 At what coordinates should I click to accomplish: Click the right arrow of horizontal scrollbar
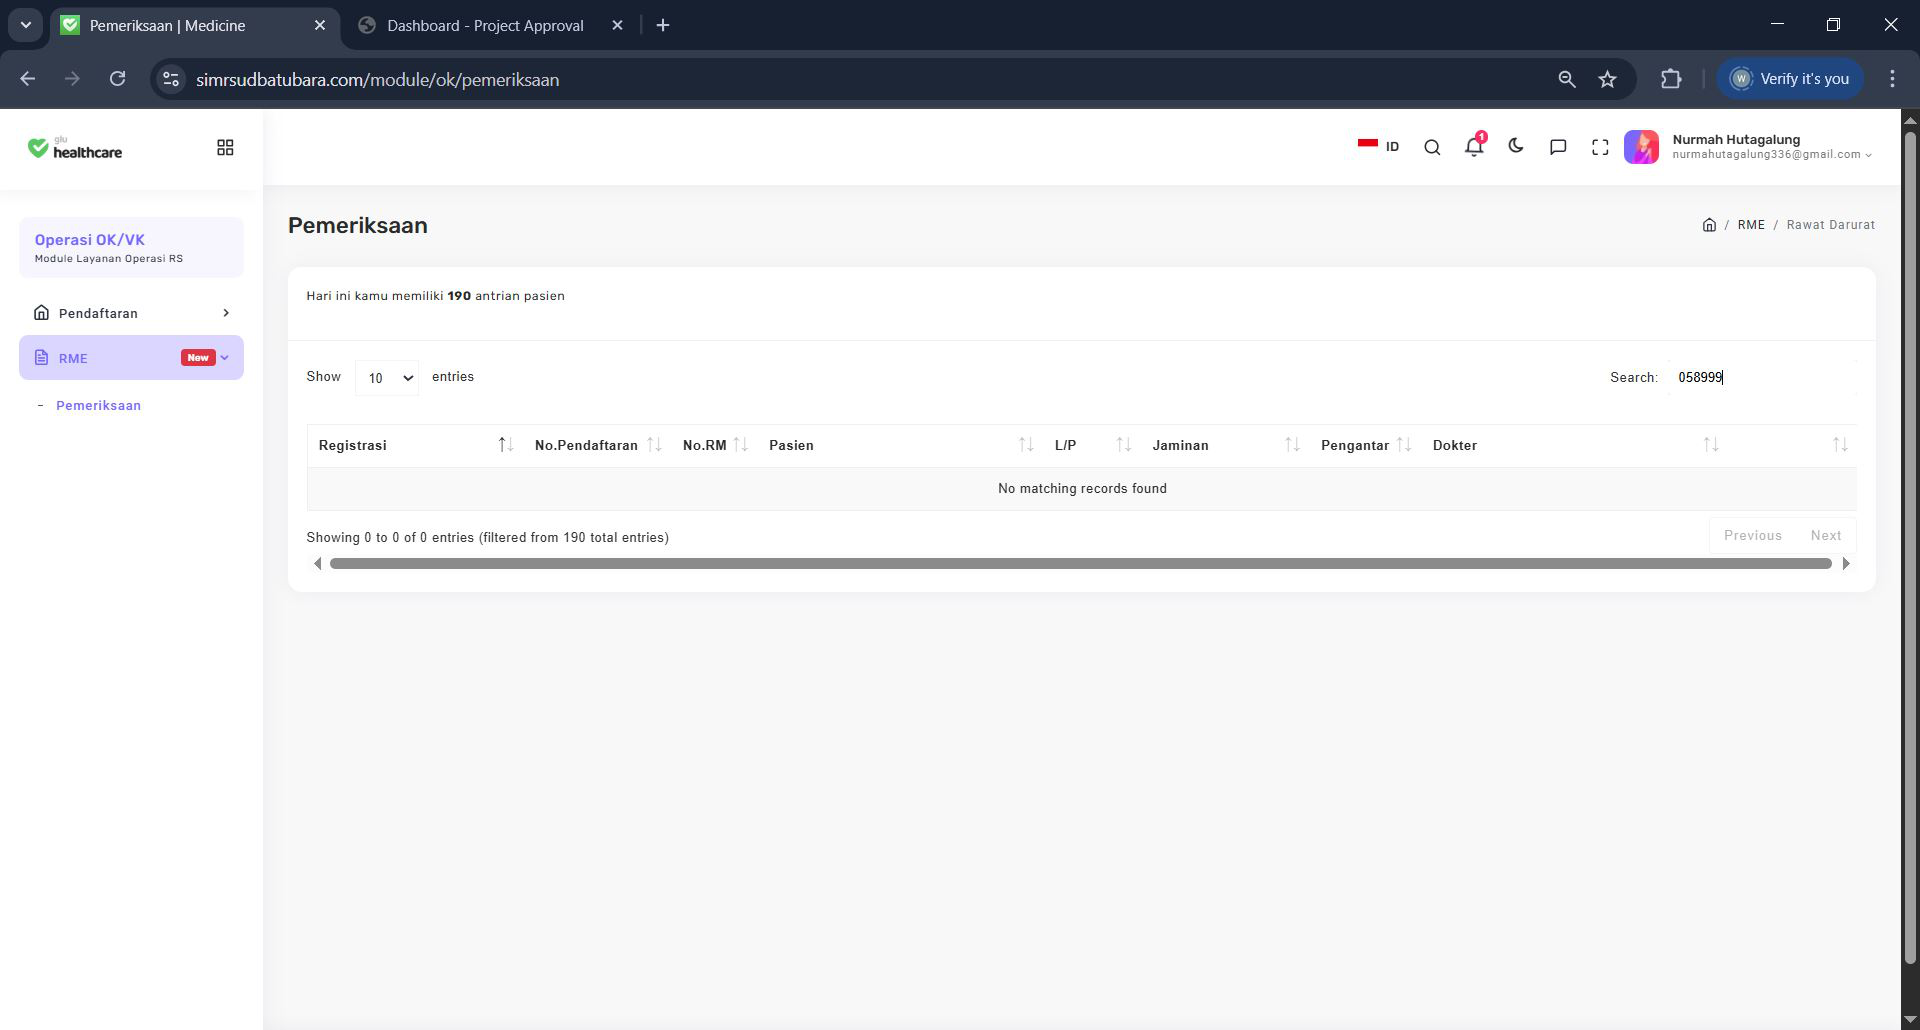click(1846, 564)
